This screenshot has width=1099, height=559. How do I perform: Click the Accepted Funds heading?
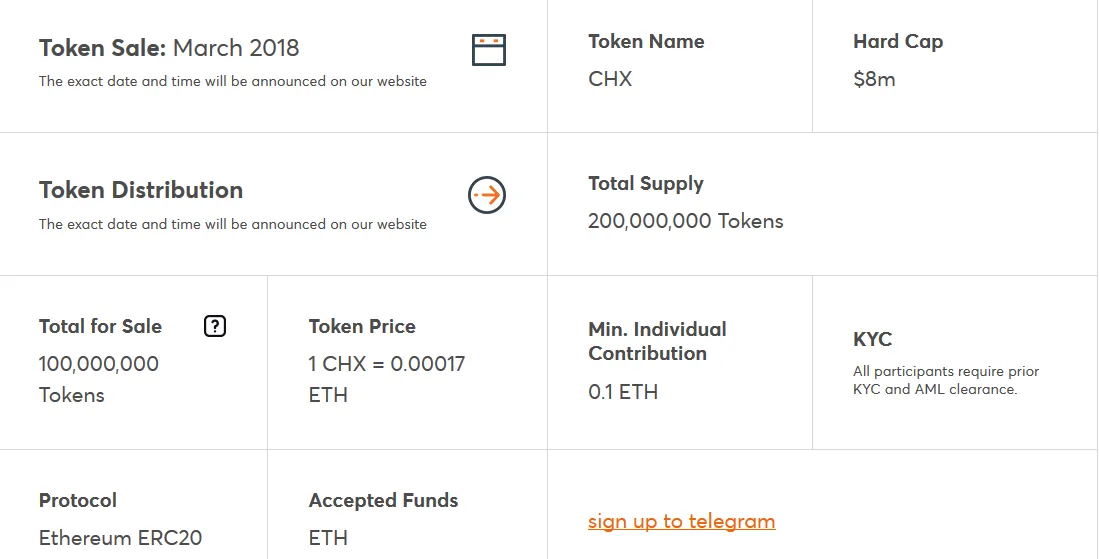(x=383, y=500)
